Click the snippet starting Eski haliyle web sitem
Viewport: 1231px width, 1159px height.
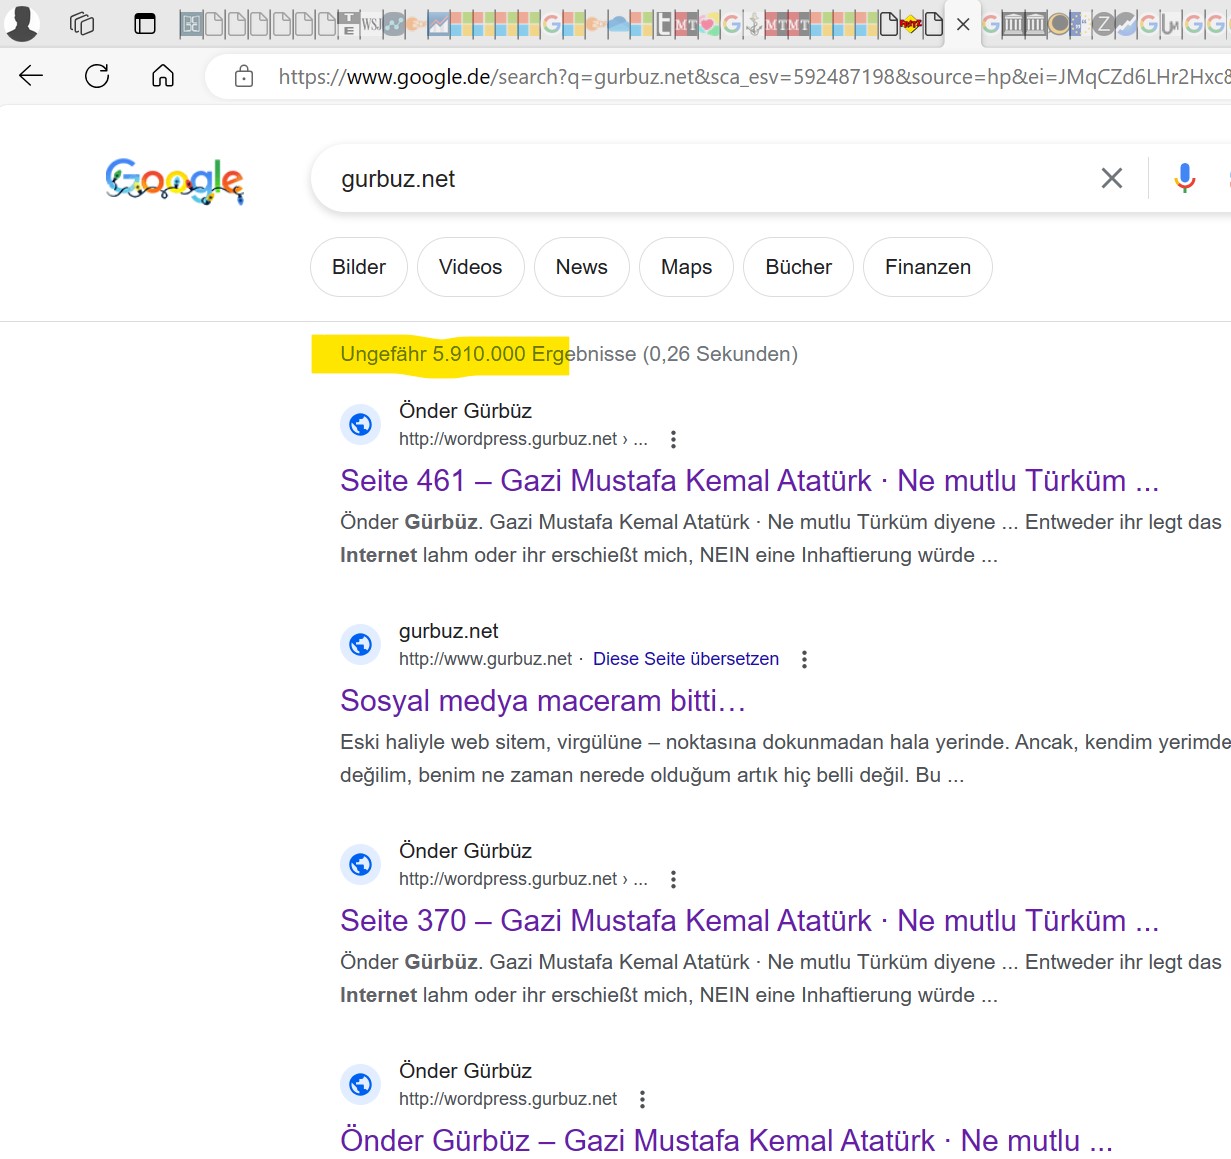785,758
